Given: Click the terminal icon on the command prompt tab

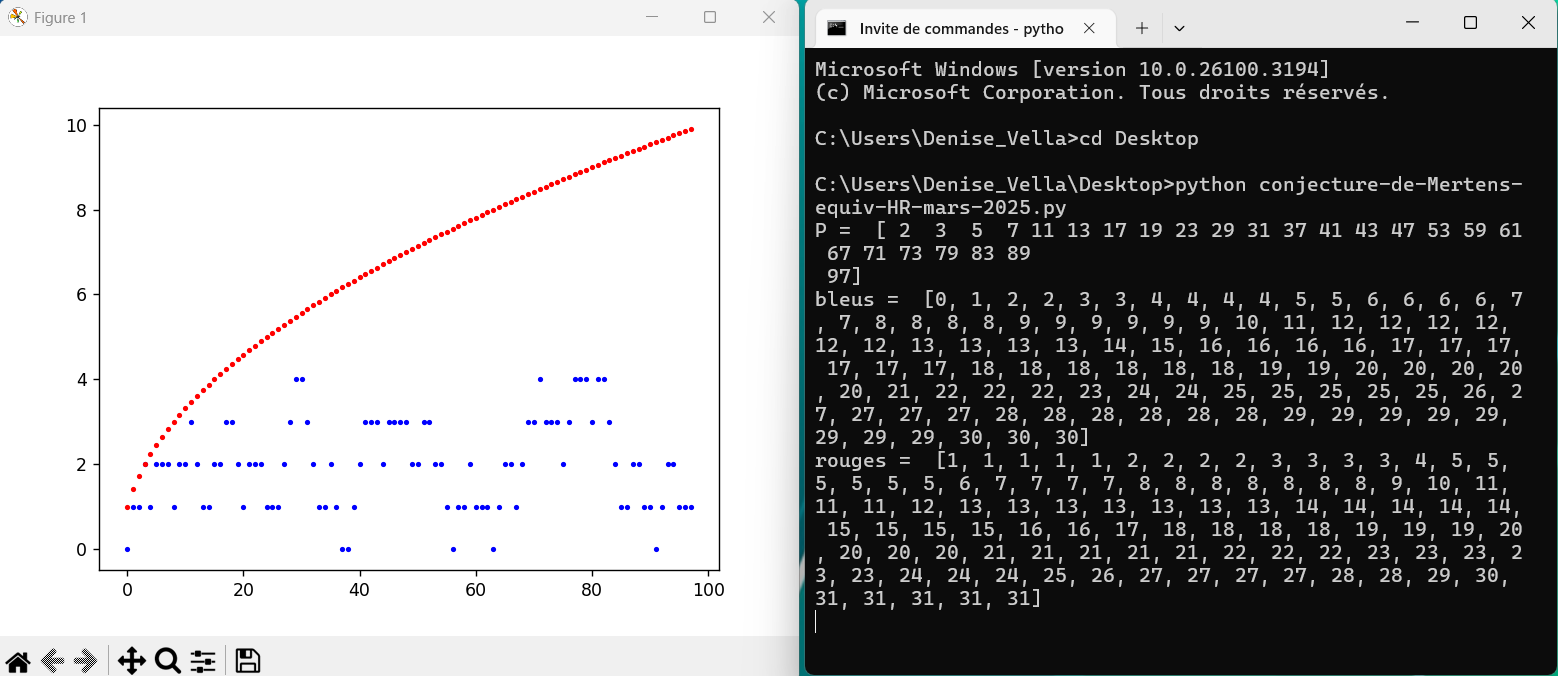Looking at the screenshot, I should pos(837,28).
